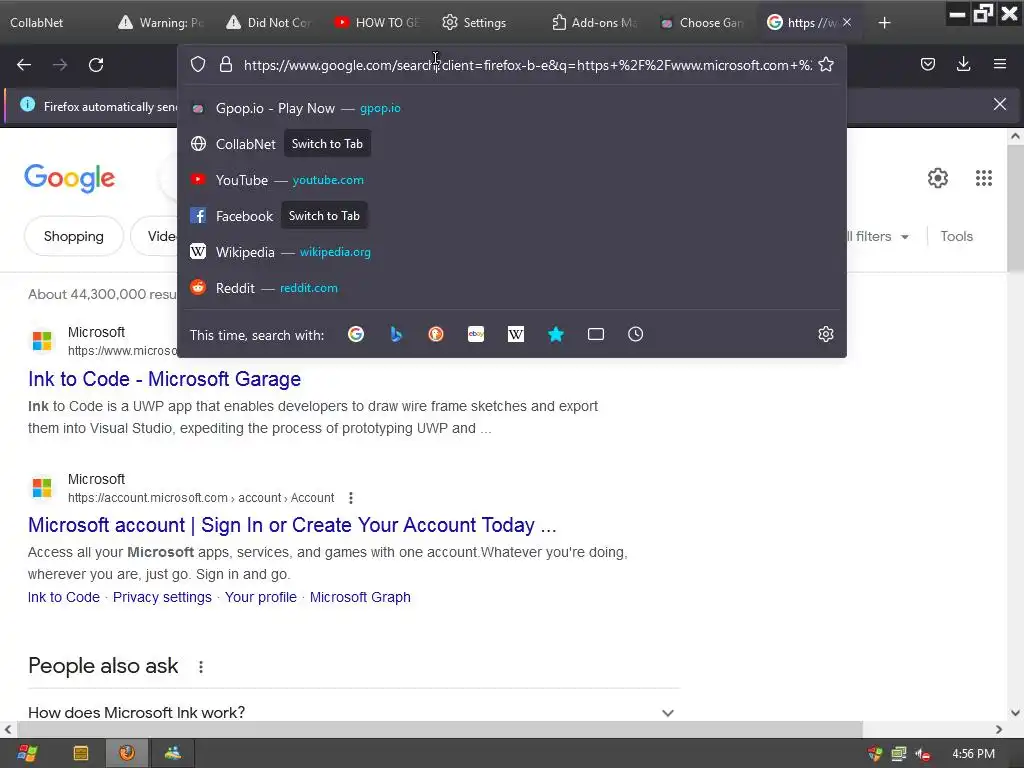Screen dimensions: 1024x768
Task: Open the file manager taskbar icon
Action: (x=81, y=754)
